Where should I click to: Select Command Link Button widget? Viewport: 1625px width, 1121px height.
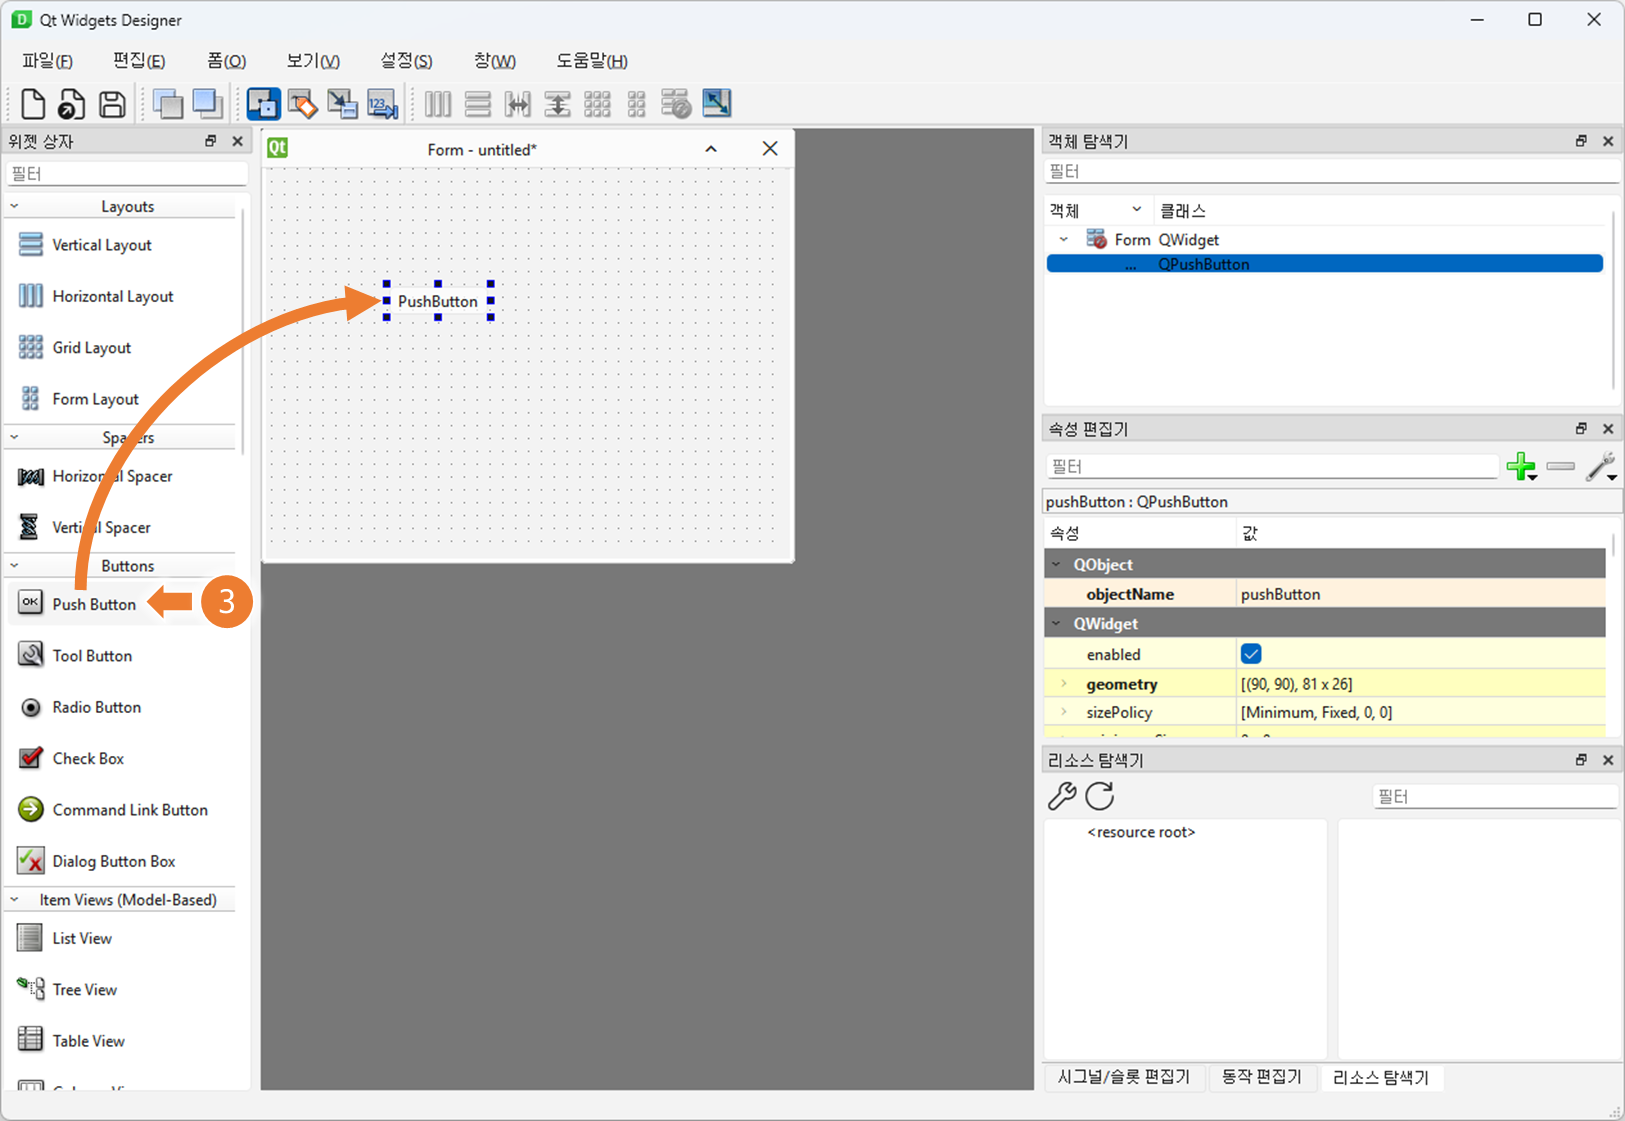(x=130, y=810)
